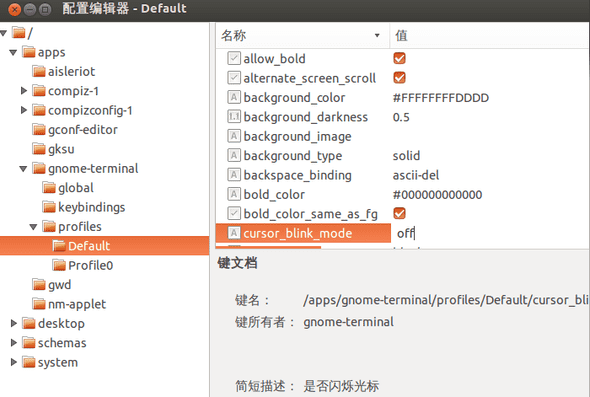Image resolution: width=590 pixels, height=397 pixels.
Task: Click the gksu folder icon
Action: (x=39, y=149)
